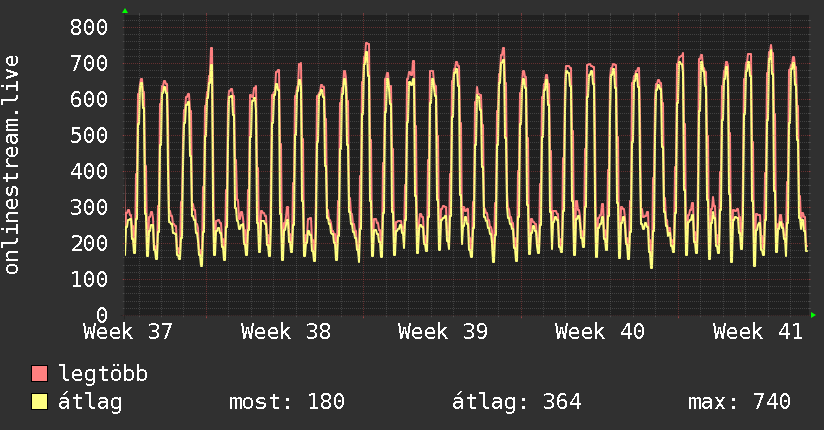This screenshot has width=824, height=430.
Task: Click the onlinestream.live vertical axis title
Action: [12, 165]
